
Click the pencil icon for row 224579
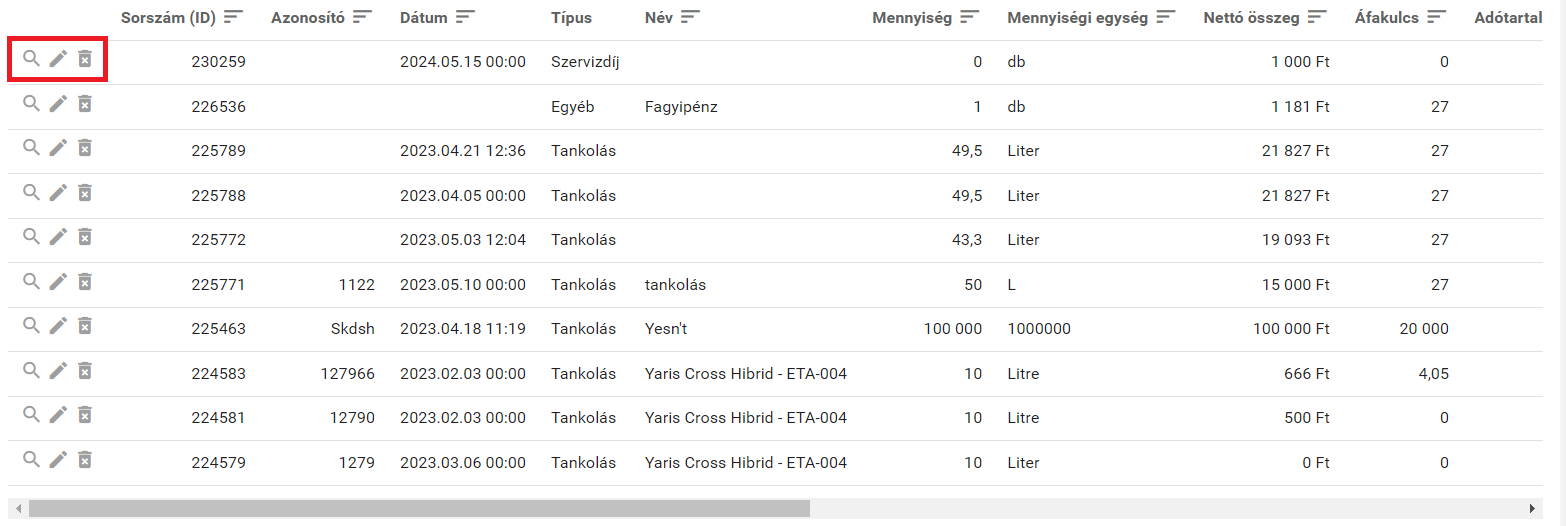58,459
